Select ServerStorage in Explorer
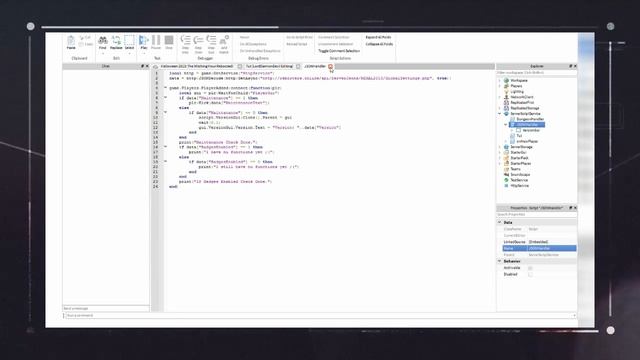The width and height of the screenshot is (640, 360). [x=521, y=147]
